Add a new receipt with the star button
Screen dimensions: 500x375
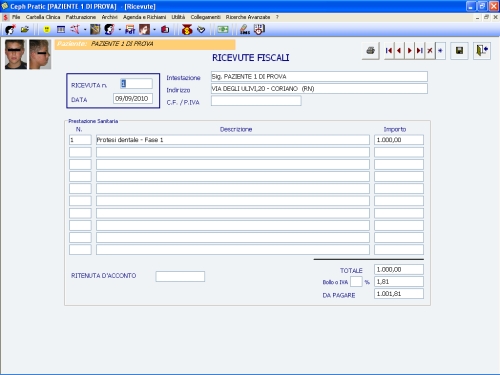[x=440, y=51]
